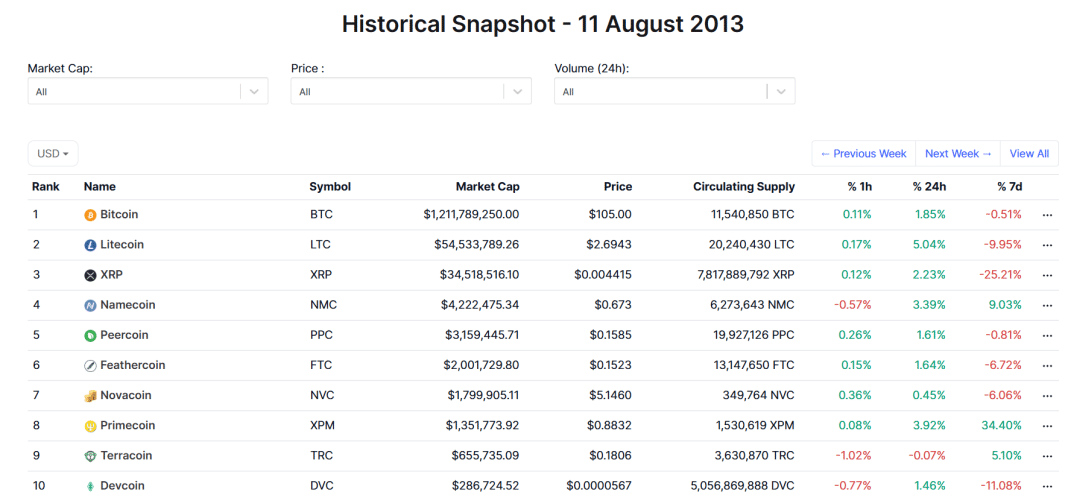Viewport: 1068px width, 498px height.
Task: Open the Market Cap filter dropdown
Action: tap(147, 91)
